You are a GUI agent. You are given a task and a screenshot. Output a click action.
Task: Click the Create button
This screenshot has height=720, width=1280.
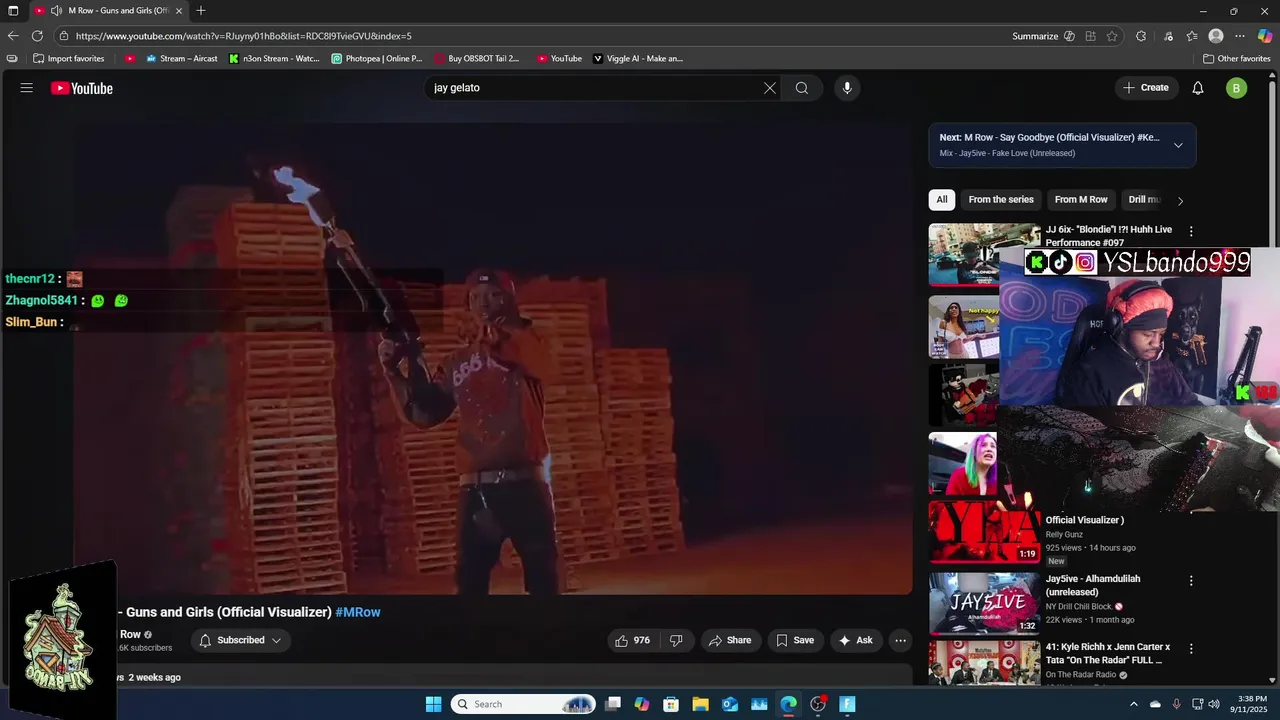click(x=1146, y=88)
